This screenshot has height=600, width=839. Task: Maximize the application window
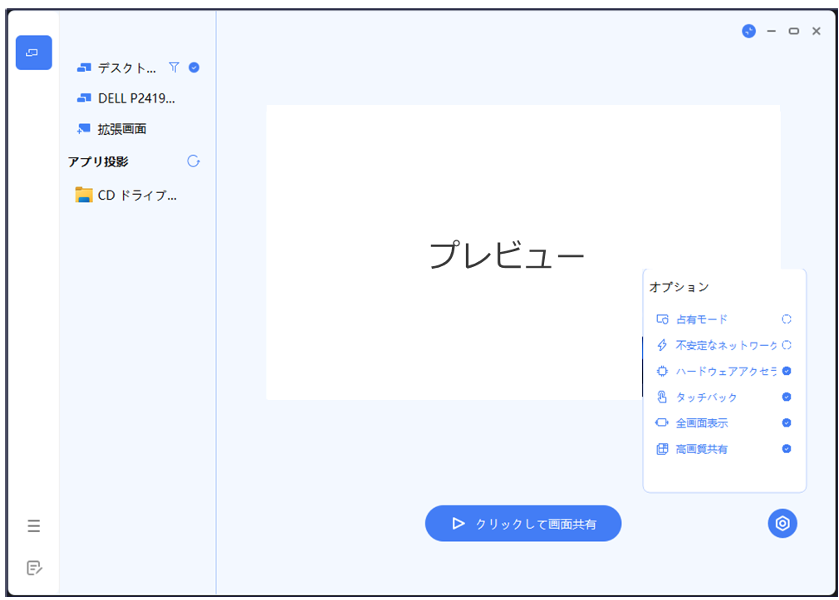[794, 31]
